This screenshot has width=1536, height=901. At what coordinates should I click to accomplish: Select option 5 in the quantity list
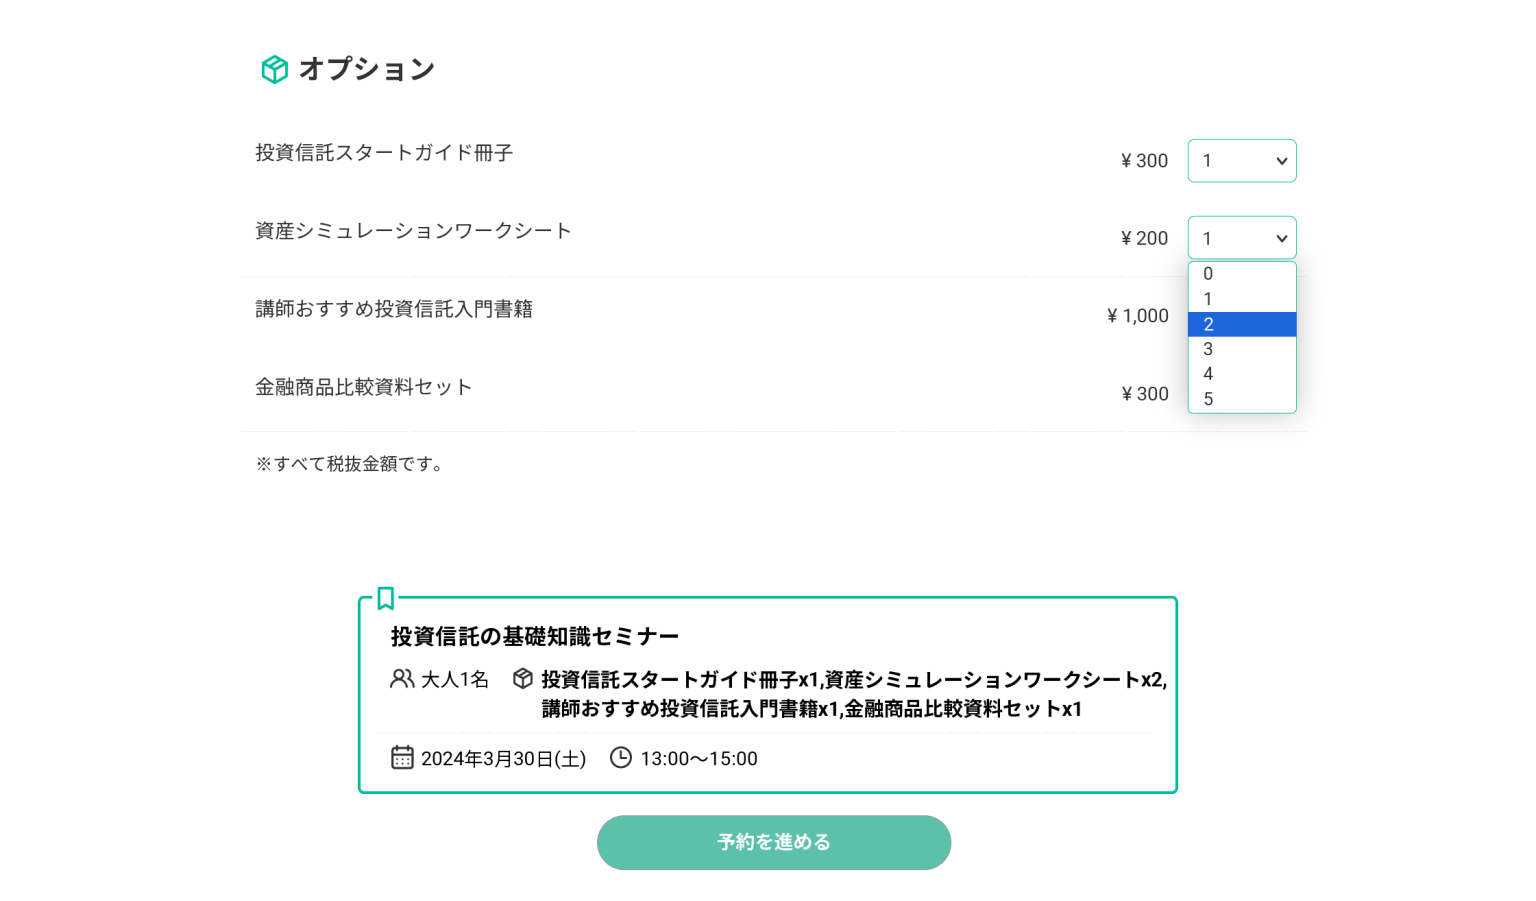click(x=1242, y=399)
